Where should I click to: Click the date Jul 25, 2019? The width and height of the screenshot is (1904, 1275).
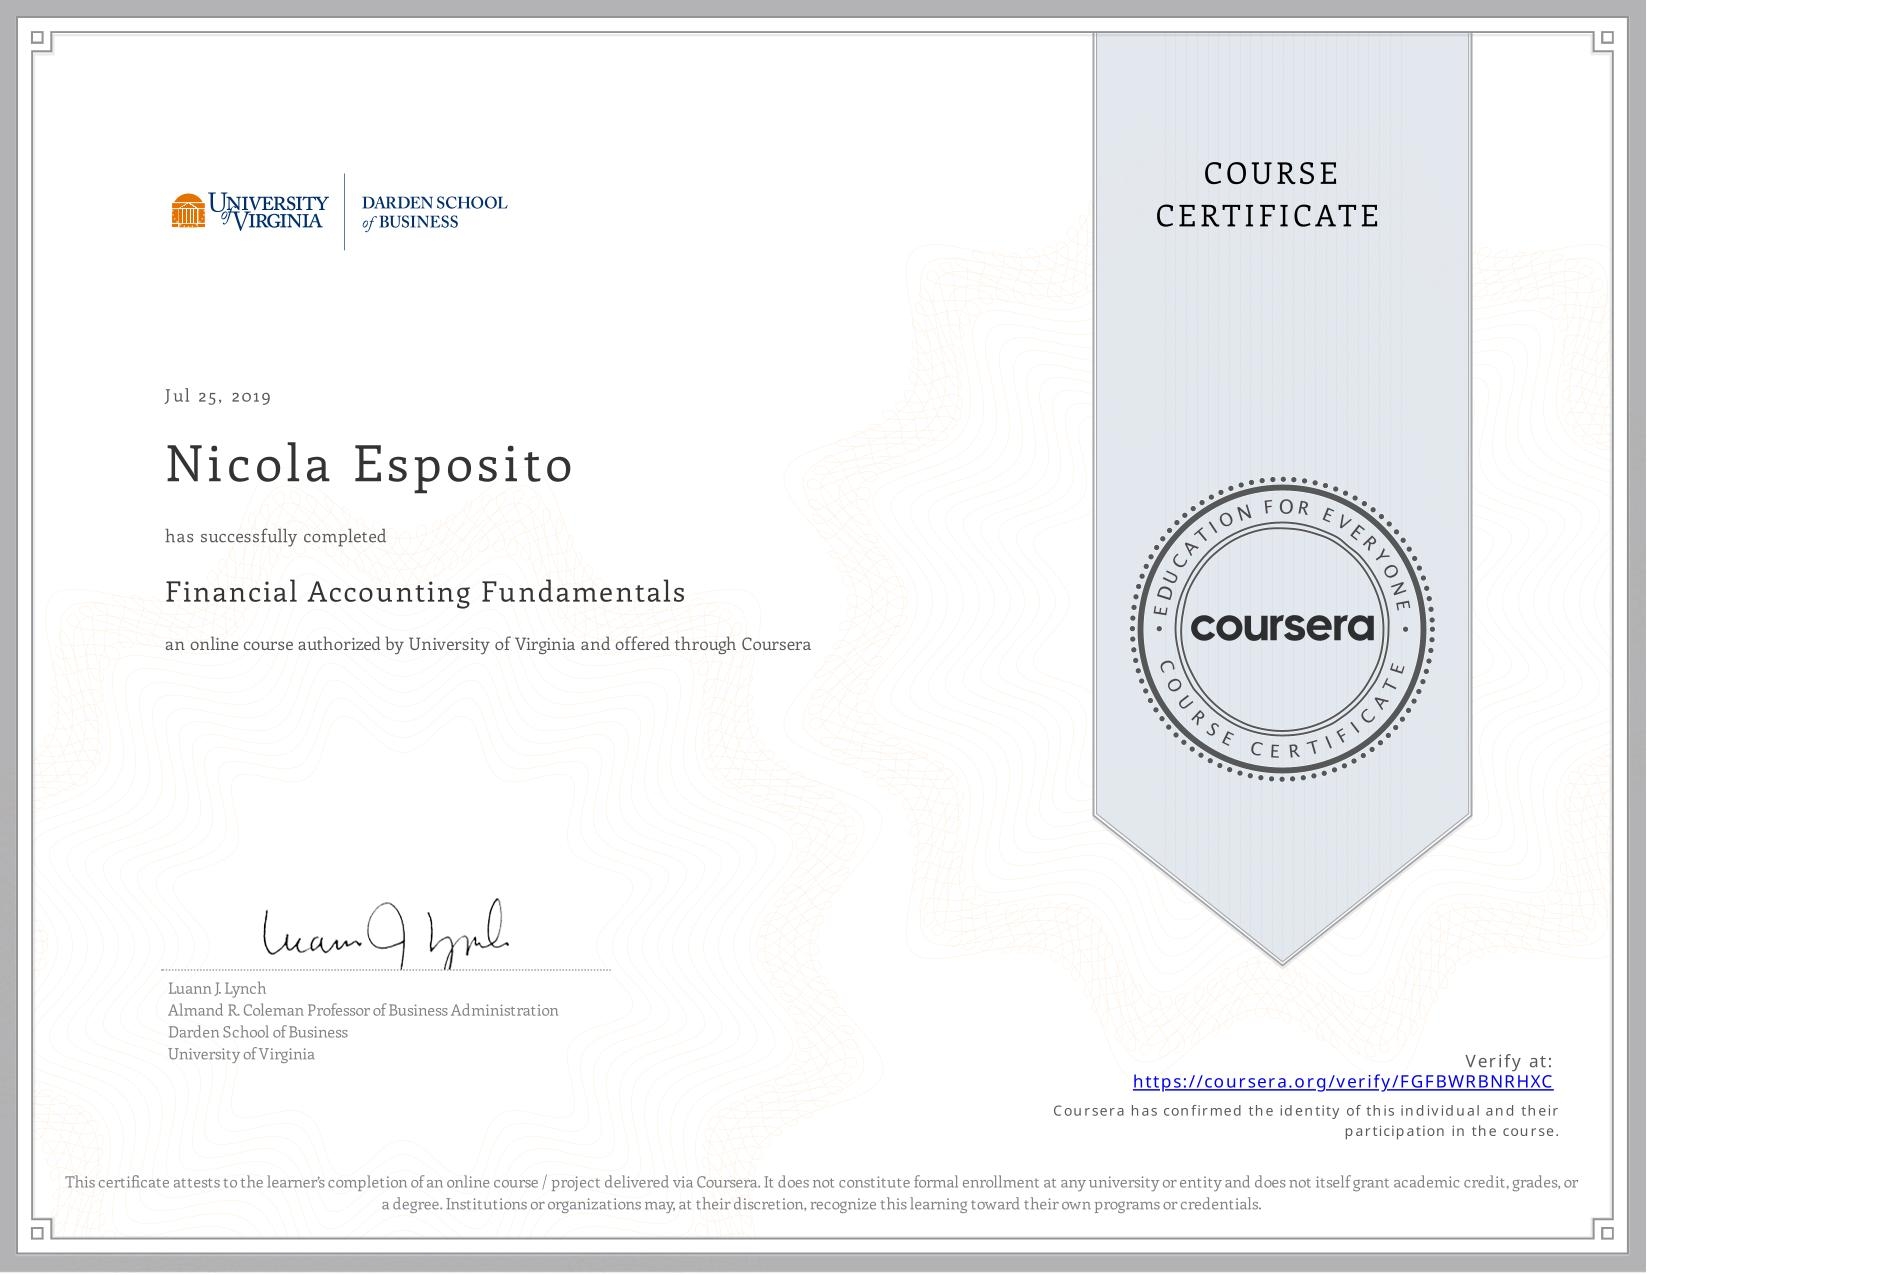[x=218, y=396]
